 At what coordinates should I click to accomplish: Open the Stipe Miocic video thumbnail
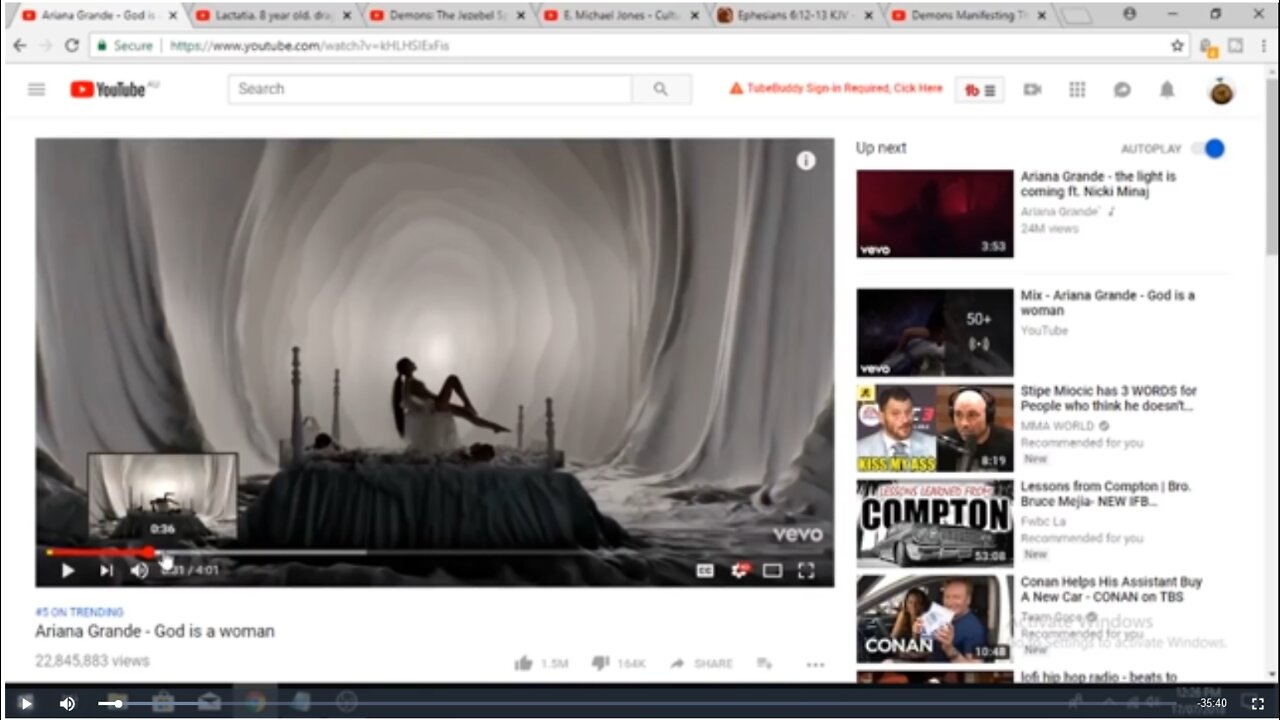pyautogui.click(x=935, y=428)
